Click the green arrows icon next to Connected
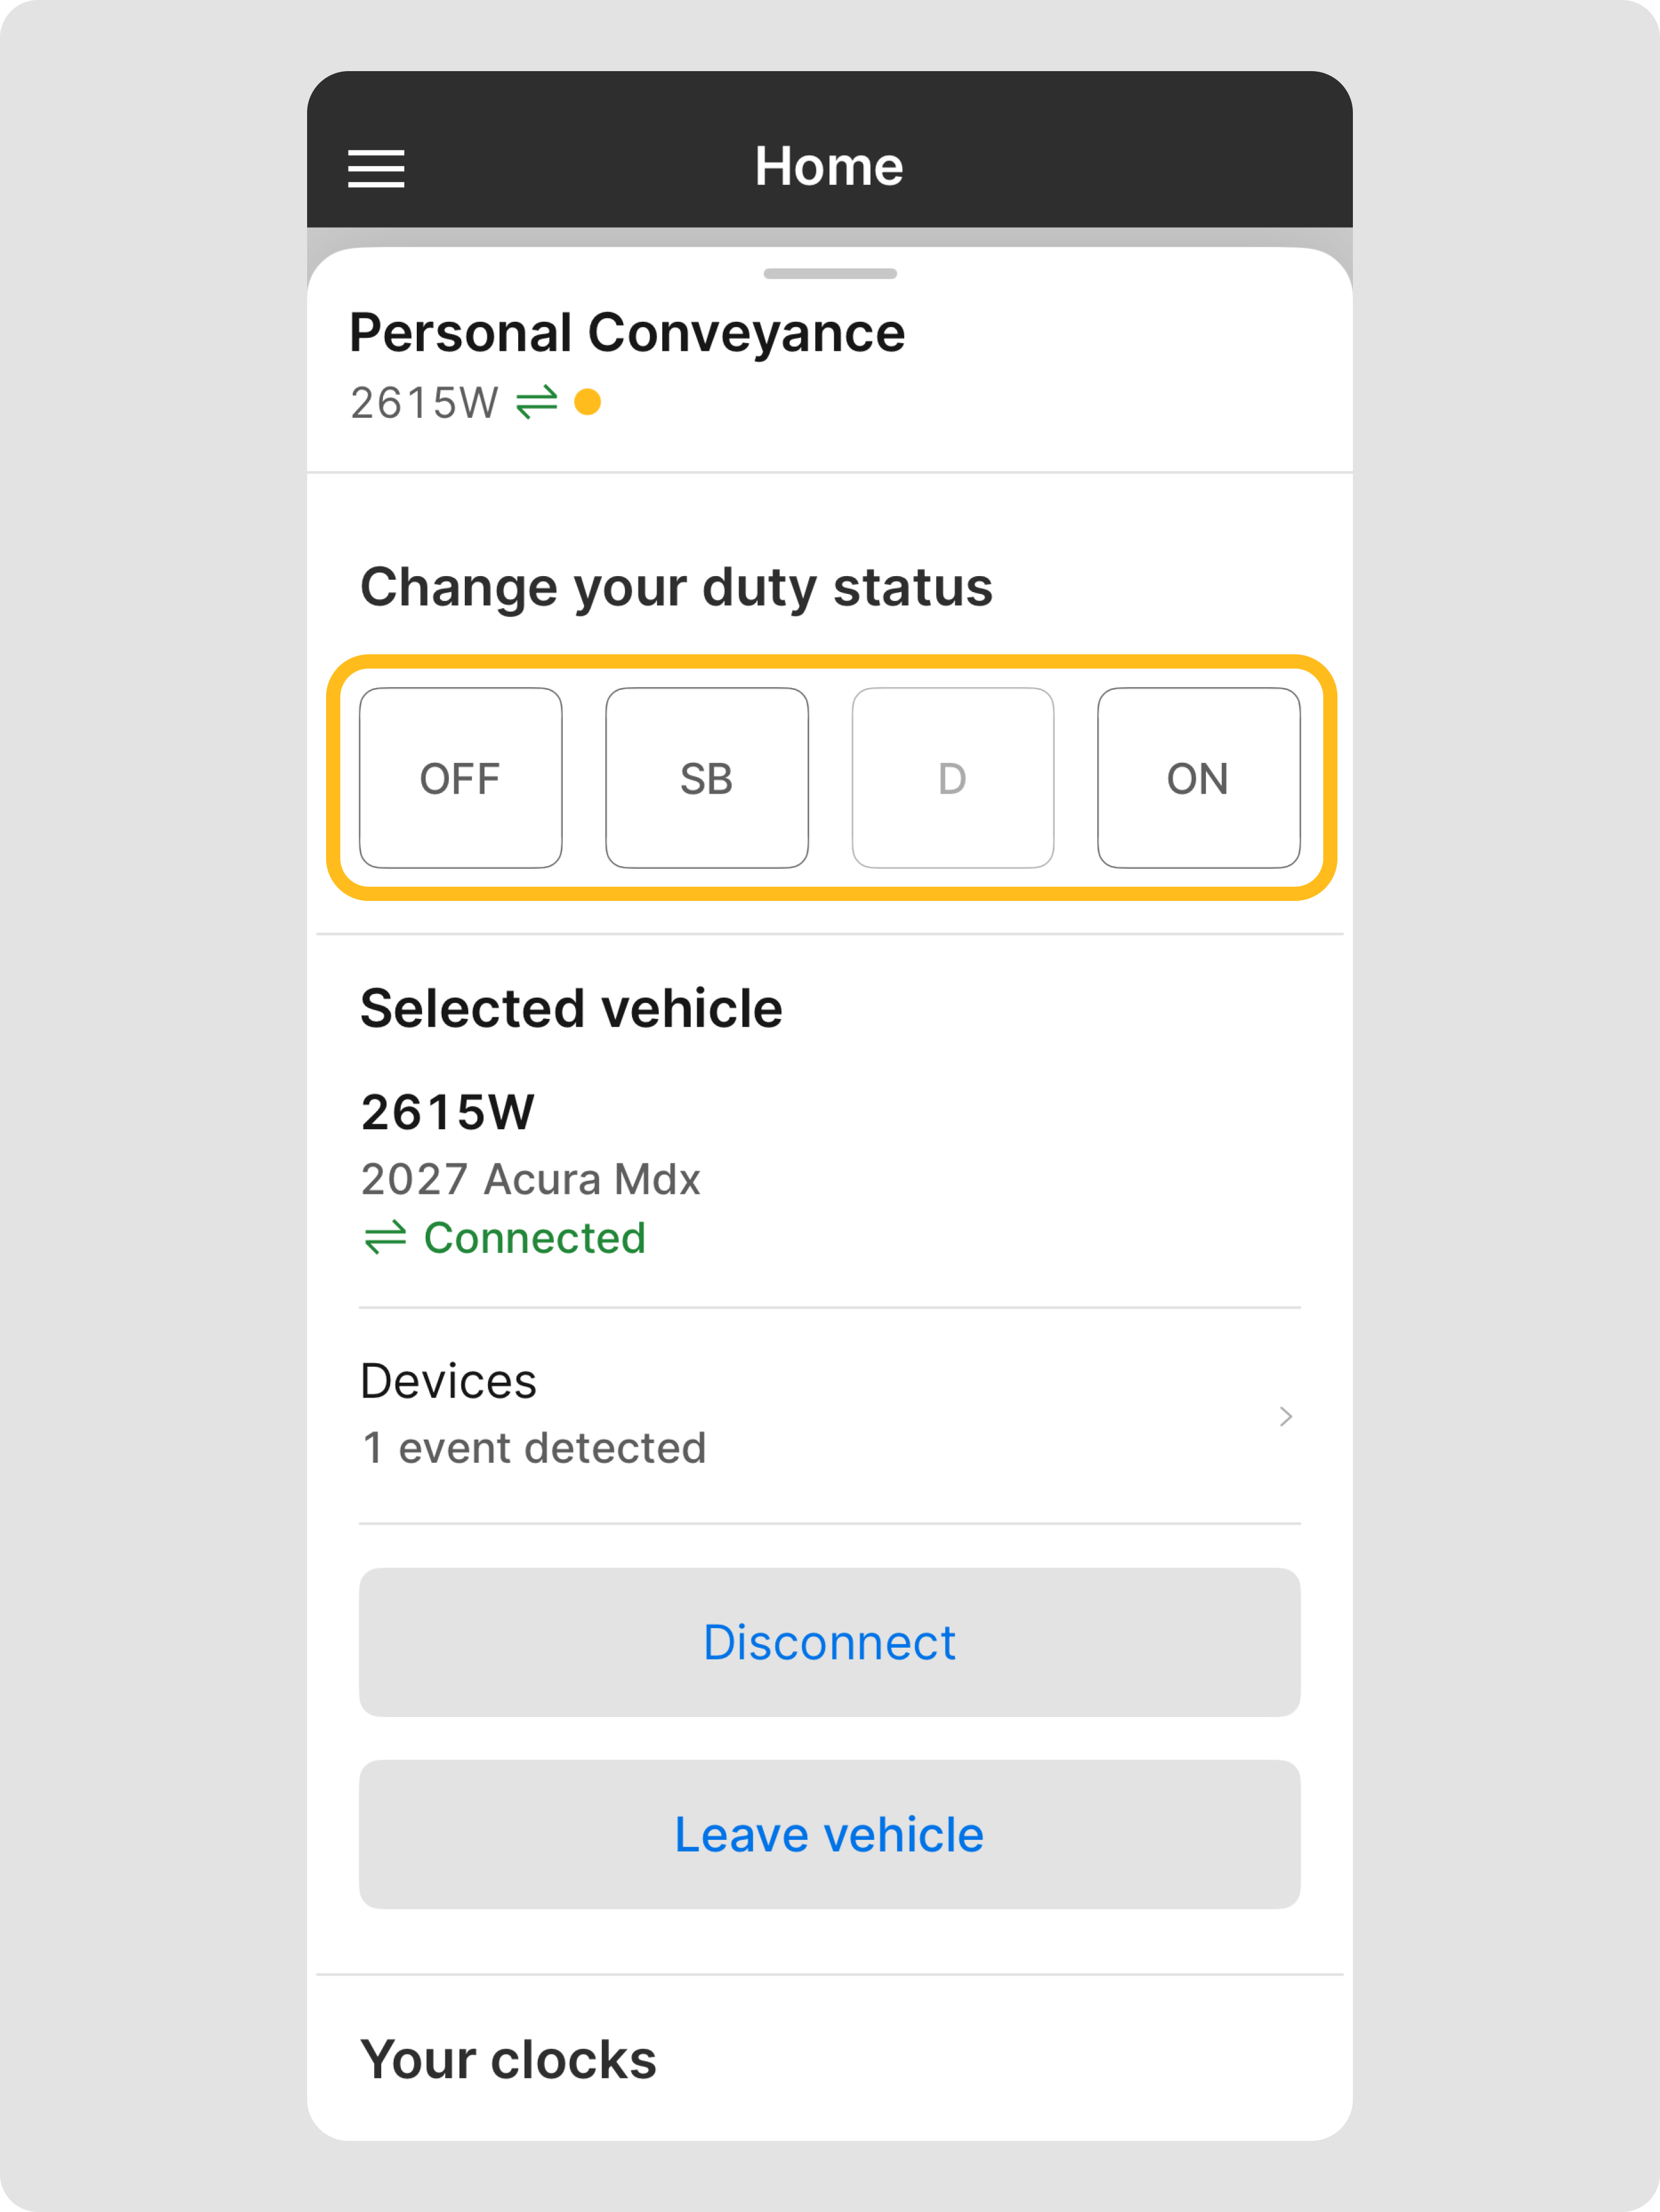 click(385, 1238)
